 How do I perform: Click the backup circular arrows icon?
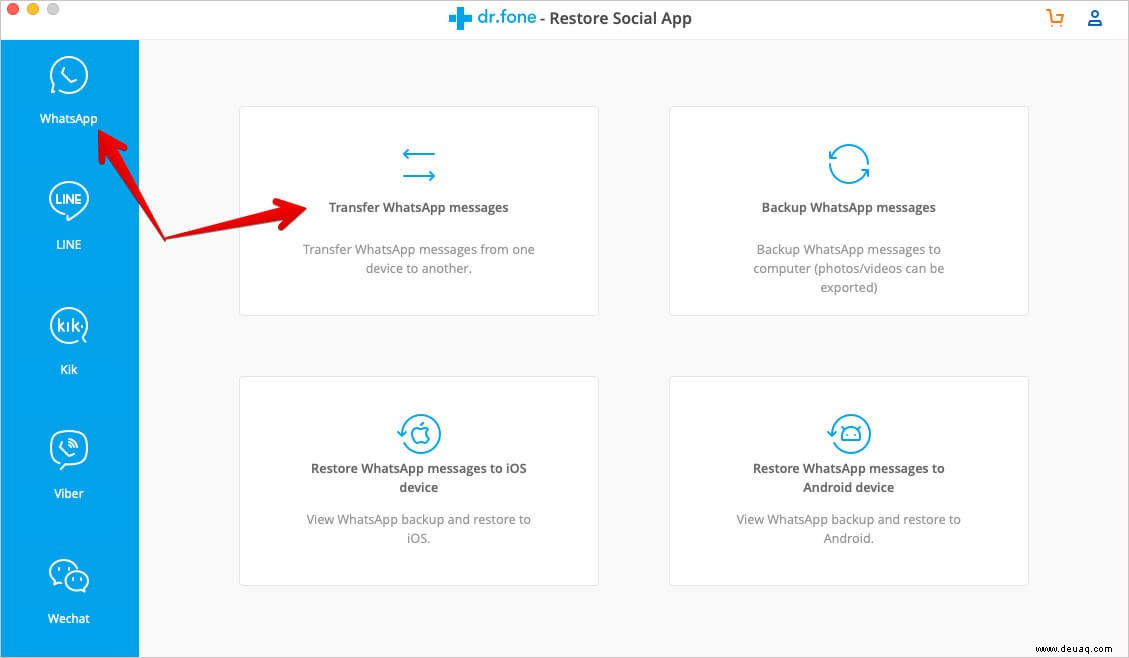point(848,164)
